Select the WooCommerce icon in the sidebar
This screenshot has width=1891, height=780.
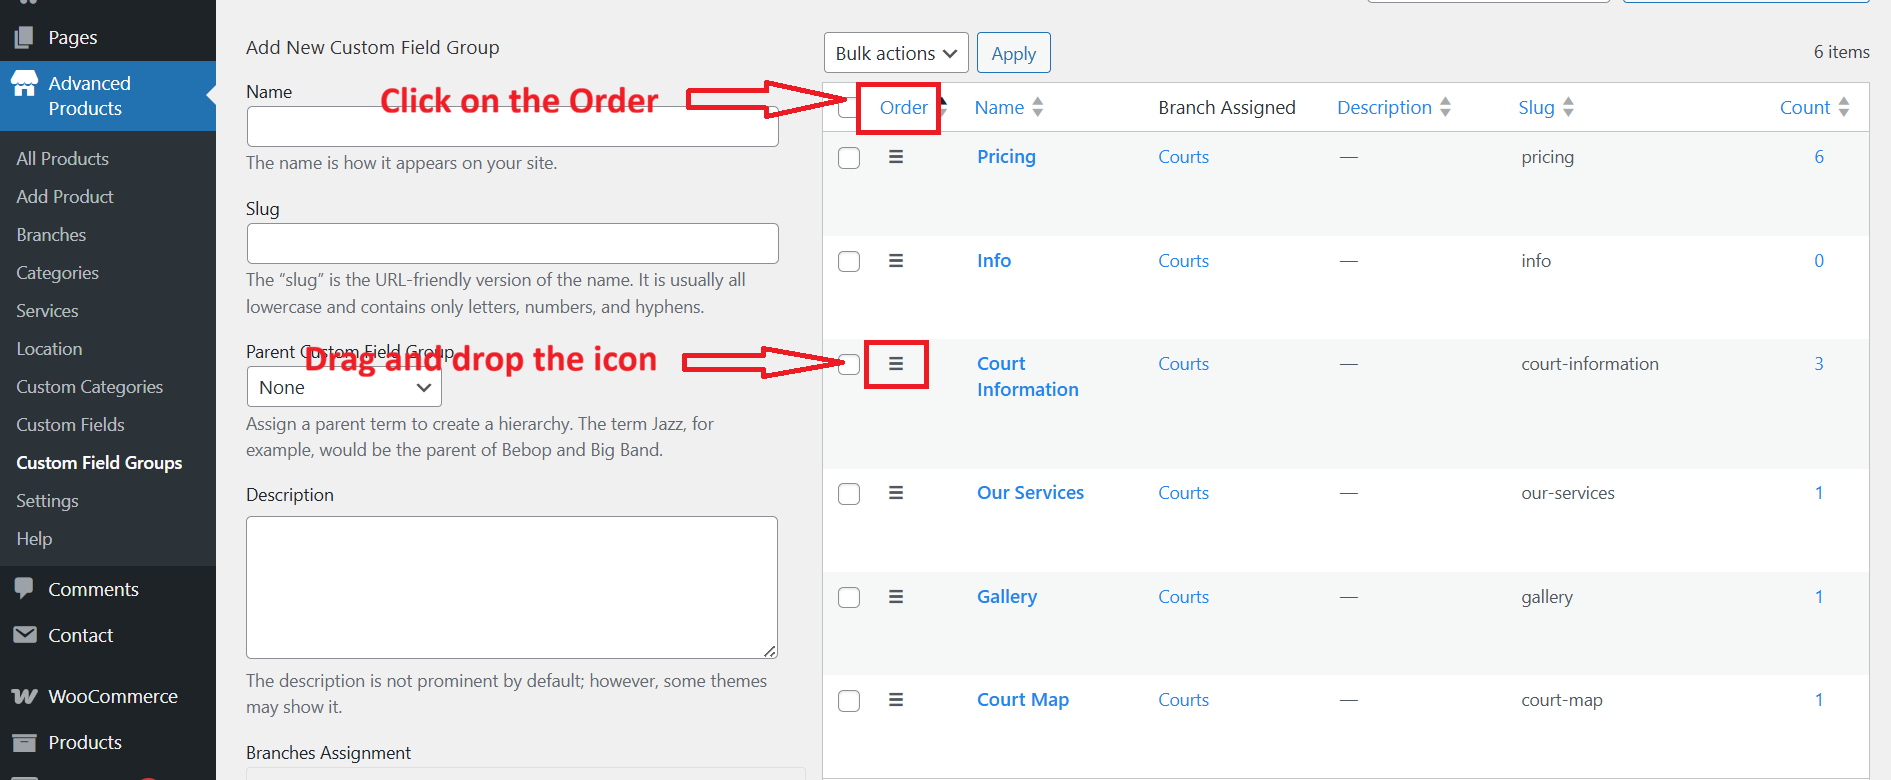click(x=24, y=696)
